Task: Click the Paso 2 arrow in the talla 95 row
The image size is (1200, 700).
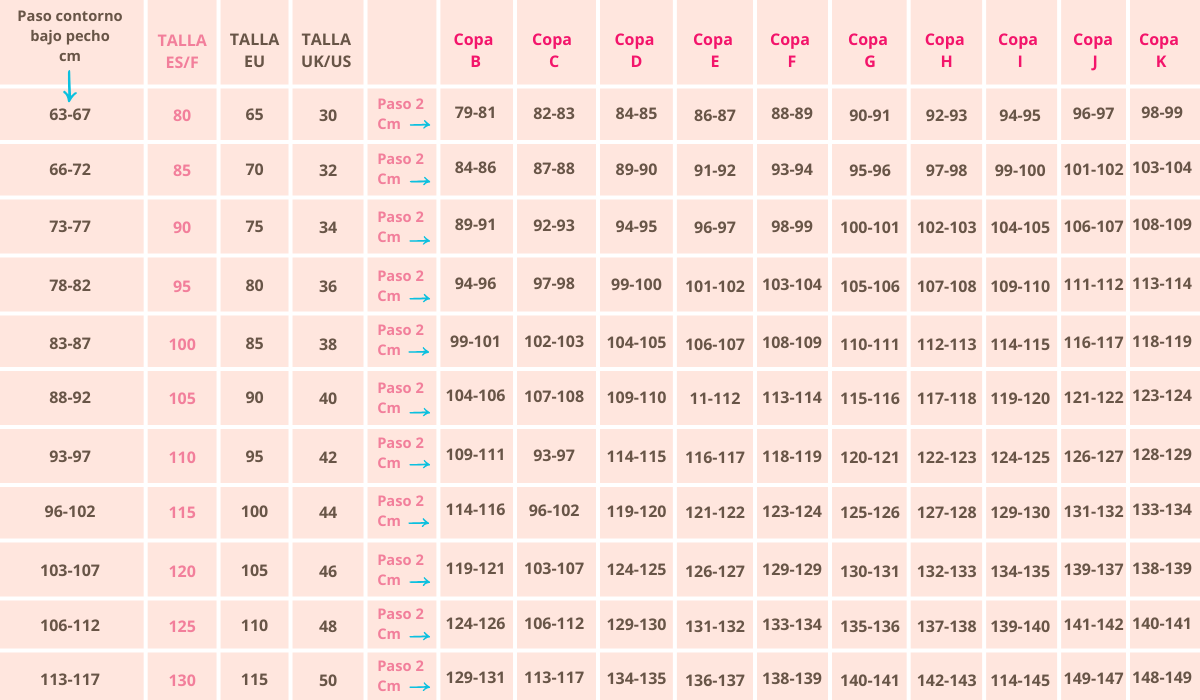Action: click(419, 298)
